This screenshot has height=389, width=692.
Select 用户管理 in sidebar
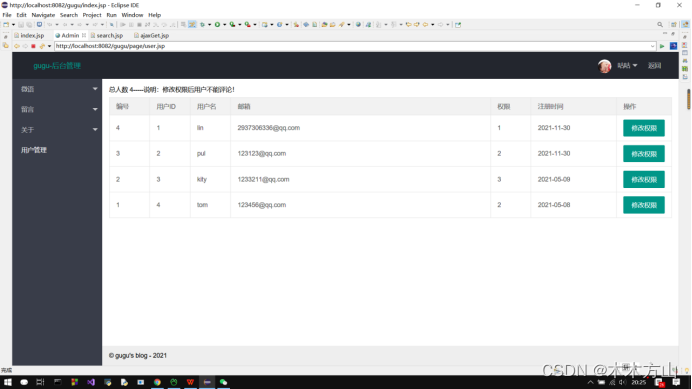[34, 150]
